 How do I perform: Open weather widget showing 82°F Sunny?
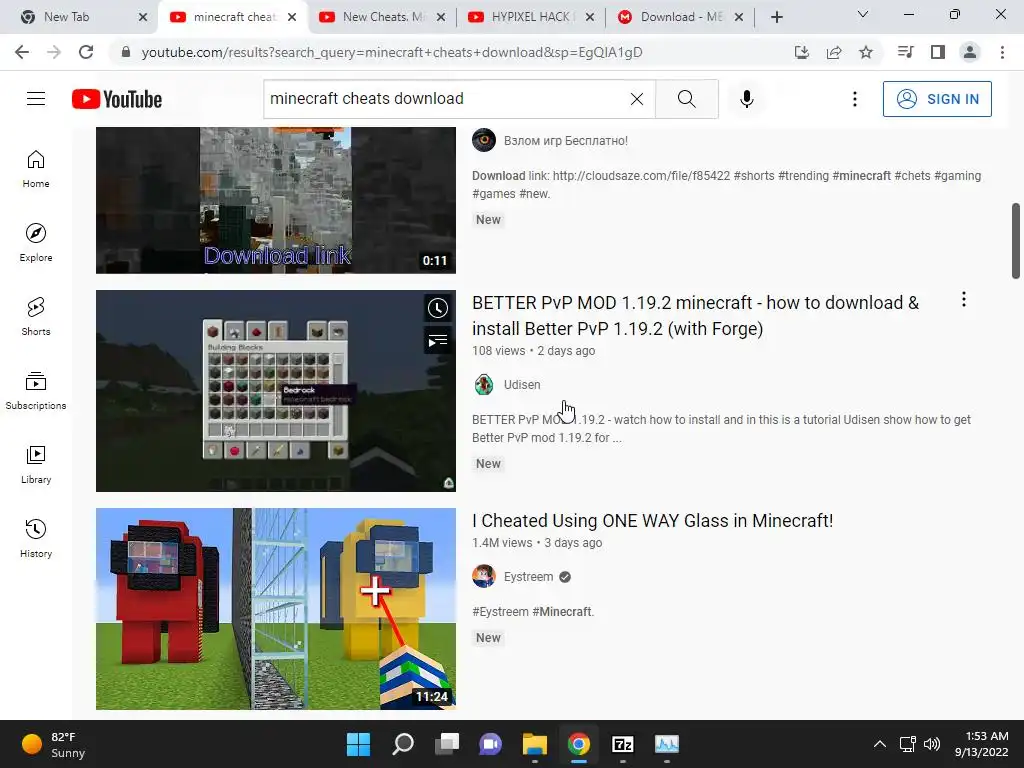tap(54, 744)
